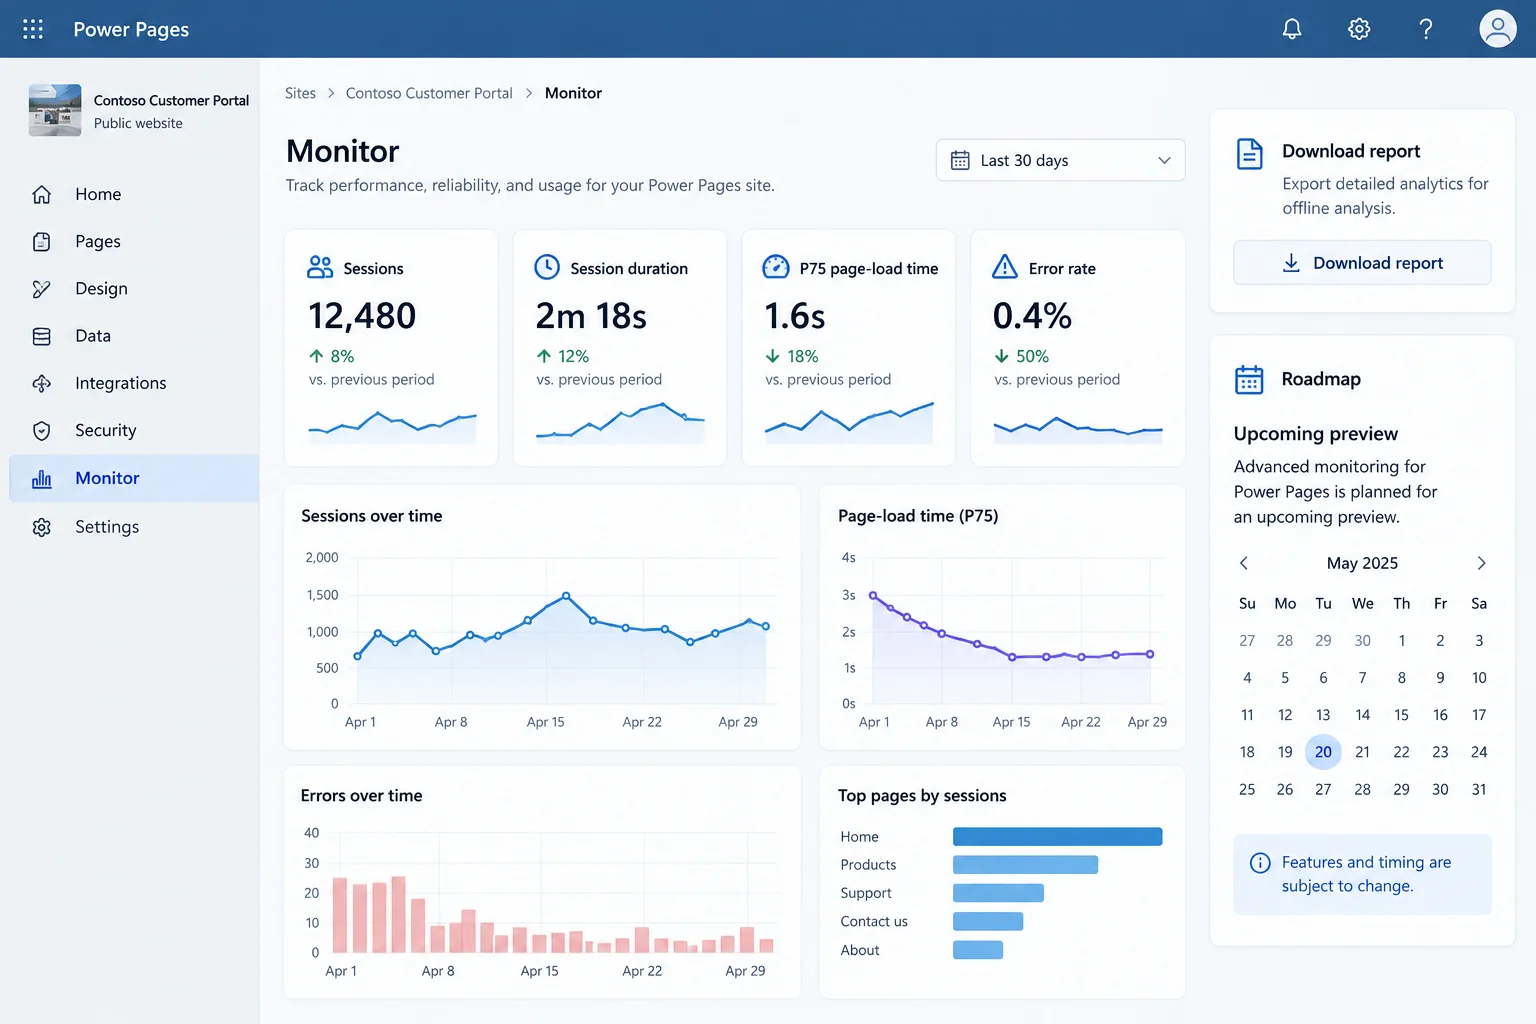Go to previous month in calendar
1536x1024 pixels.
coord(1244,563)
